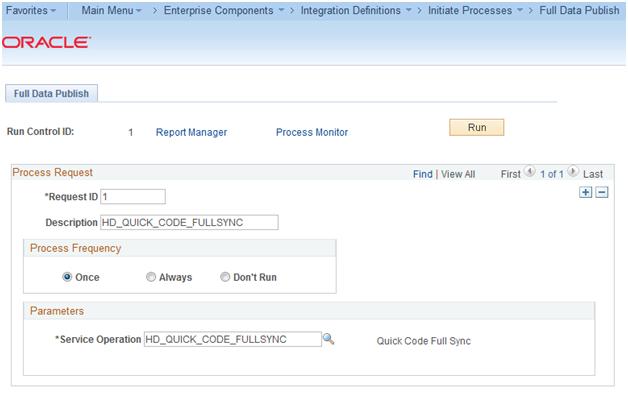
Task: Click View All in Process Request
Action: tap(458, 174)
